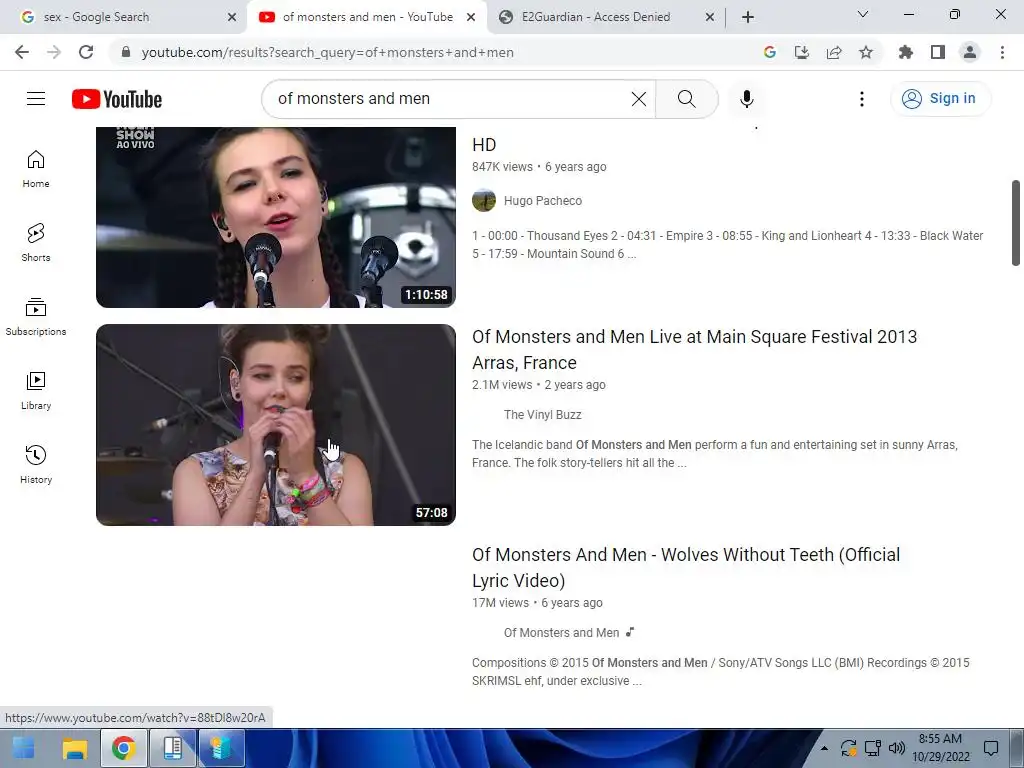
Task: Open File Explorer from taskbar
Action: pyautogui.click(x=74, y=748)
